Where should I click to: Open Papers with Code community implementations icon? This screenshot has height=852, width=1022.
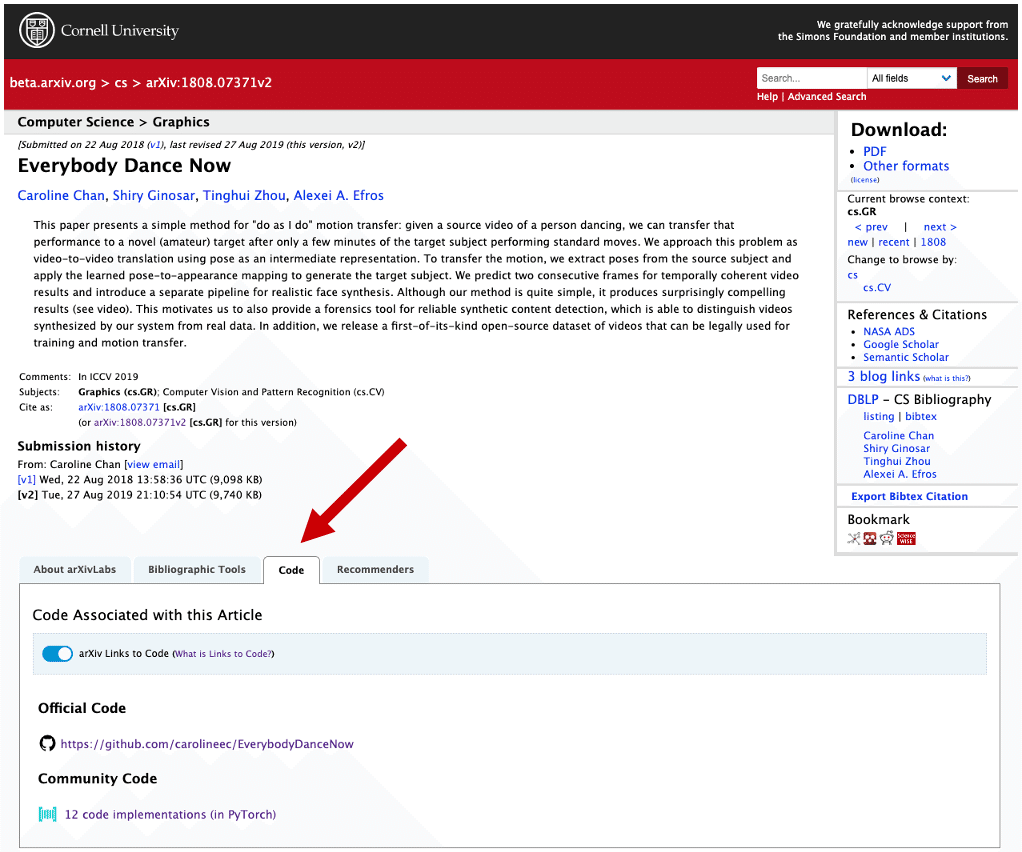47,814
